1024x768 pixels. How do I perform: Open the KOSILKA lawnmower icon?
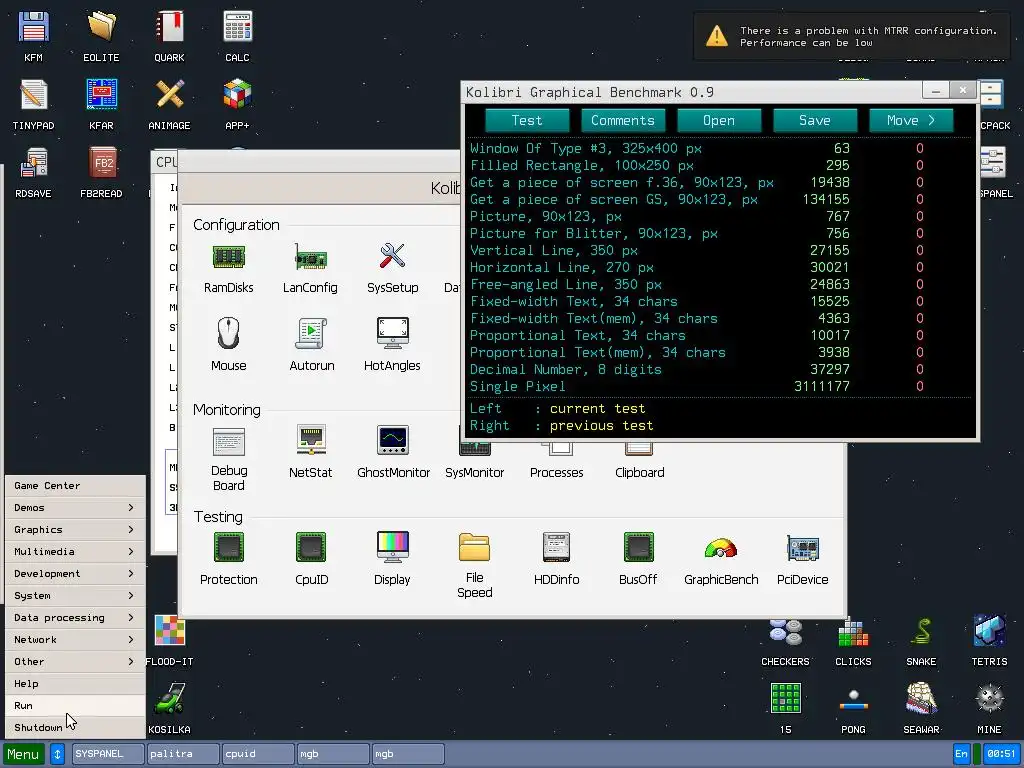pos(169,699)
